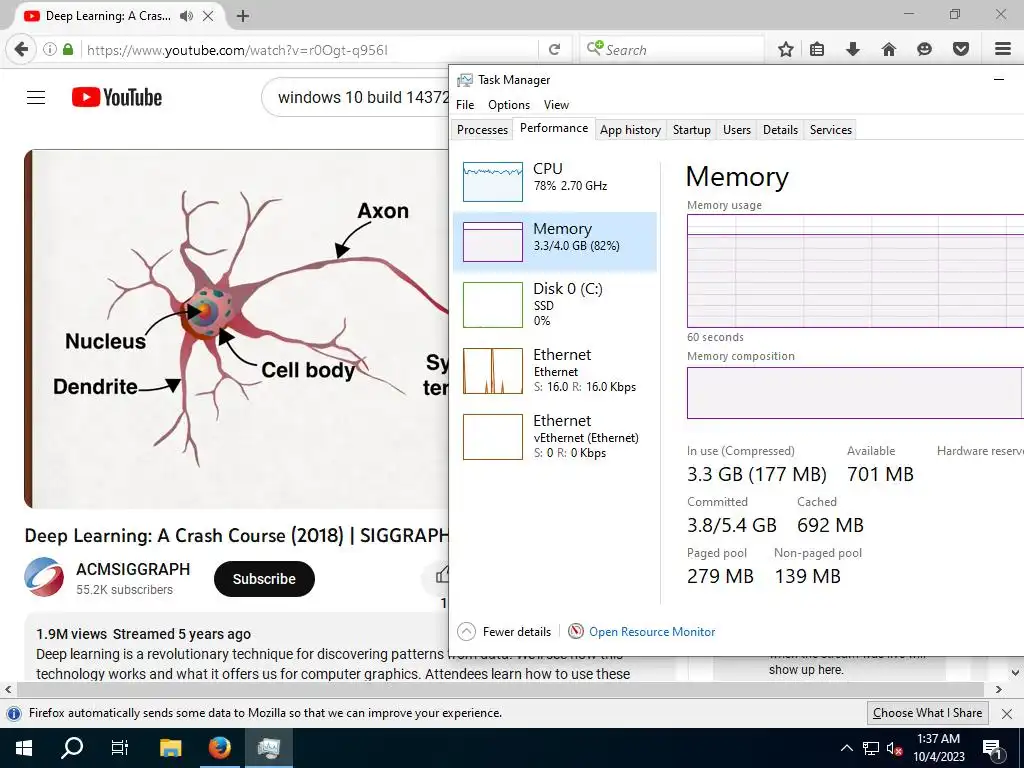This screenshot has height=768, width=1024.
Task: Select the vEthernet (Ethernet) item
Action: pos(554,437)
